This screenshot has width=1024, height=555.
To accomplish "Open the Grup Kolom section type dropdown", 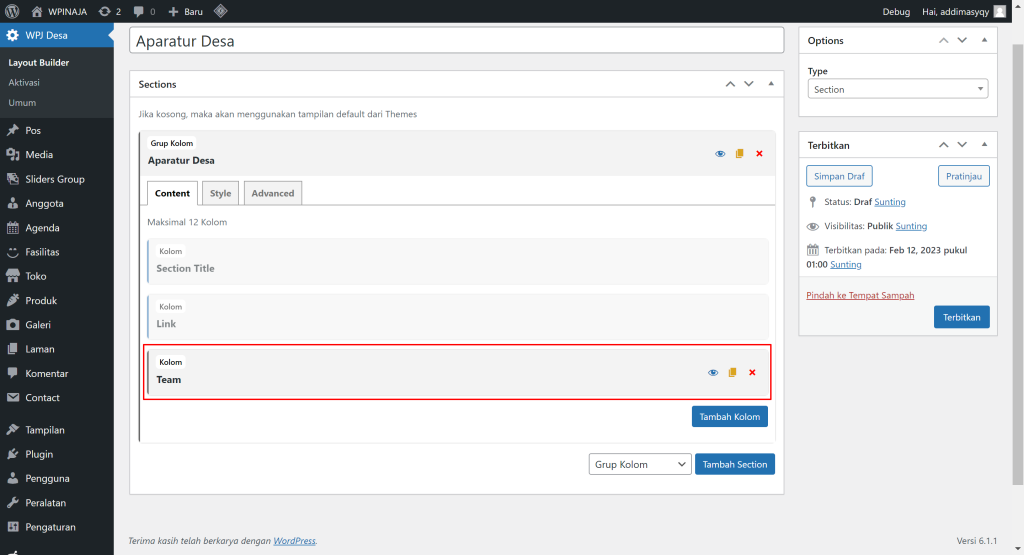I will click(x=640, y=464).
